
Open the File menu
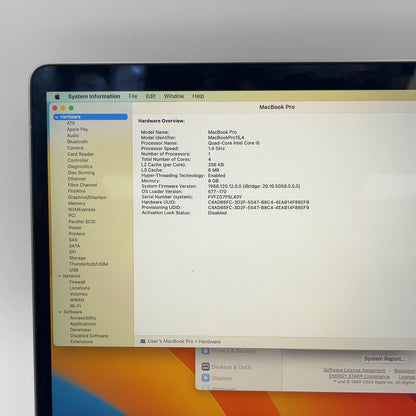133,96
